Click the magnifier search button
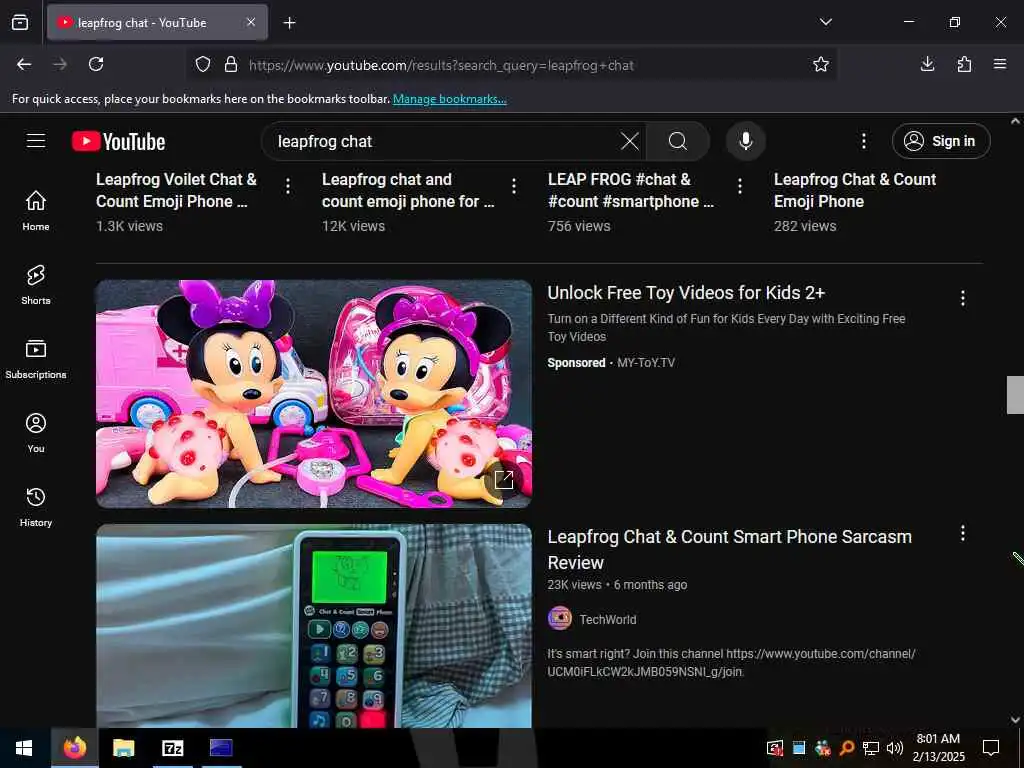Viewport: 1024px width, 768px height. coord(678,141)
